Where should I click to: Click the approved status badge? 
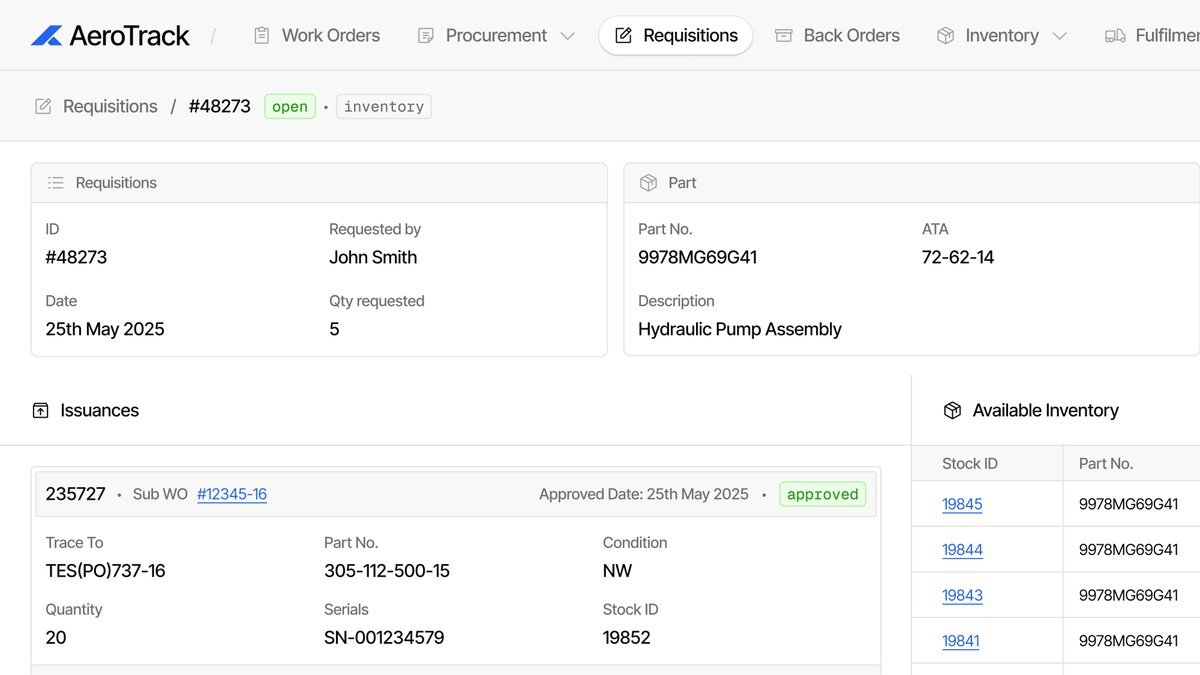pyautogui.click(x=822, y=494)
